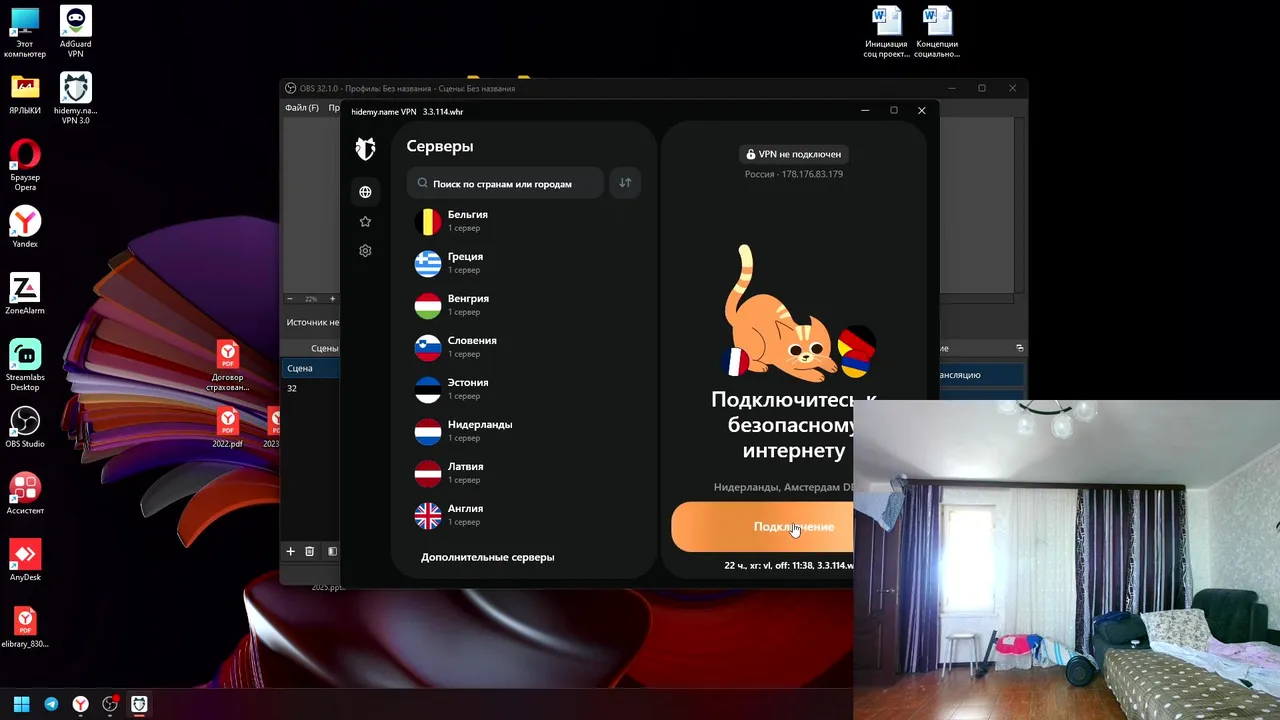Open the 'Файл (F)' menu in OBS

click(x=302, y=108)
